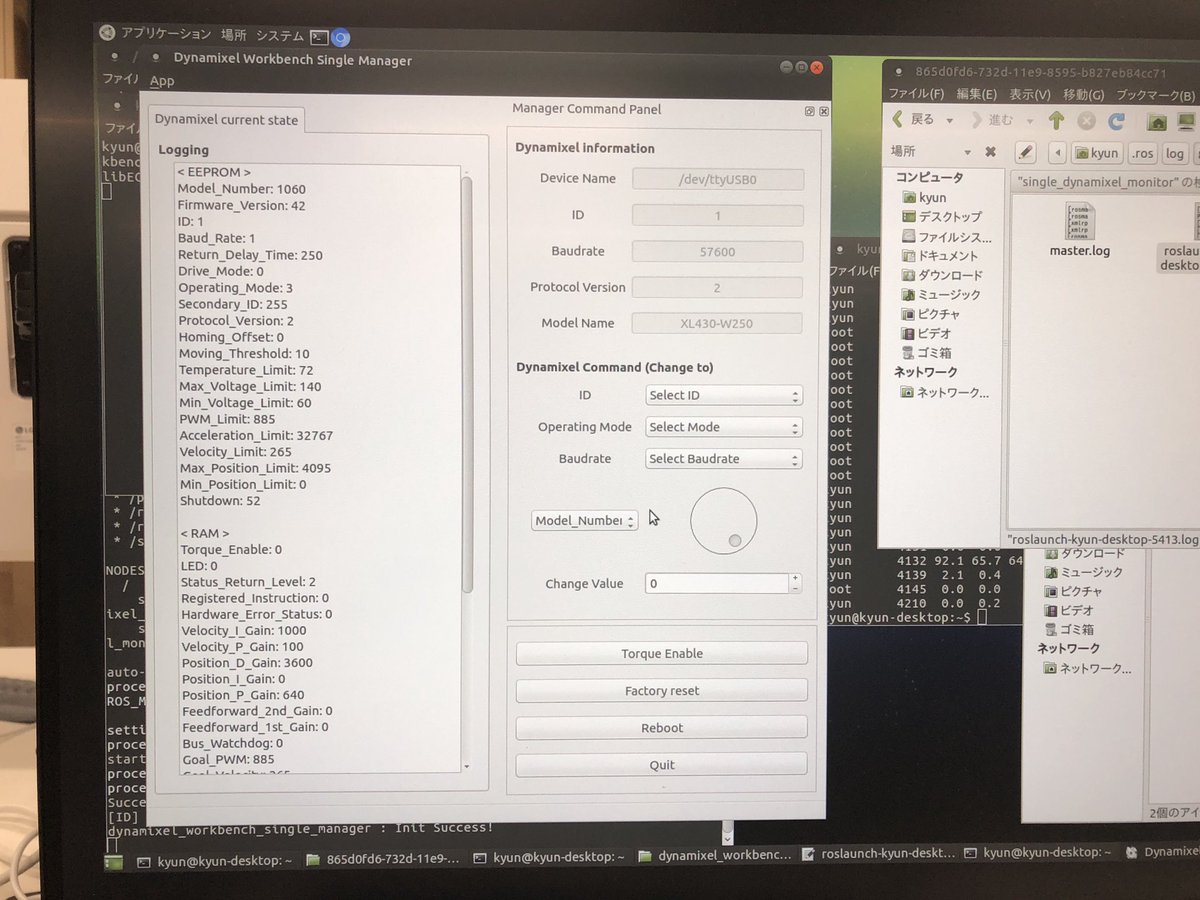Viewport: 1200px width, 900px height.
Task: Show desktop icon in bottom taskbar
Action: click(114, 861)
